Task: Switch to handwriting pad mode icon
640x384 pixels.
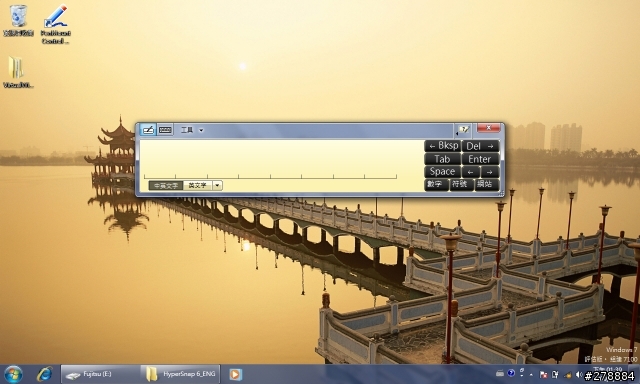Action: point(148,130)
